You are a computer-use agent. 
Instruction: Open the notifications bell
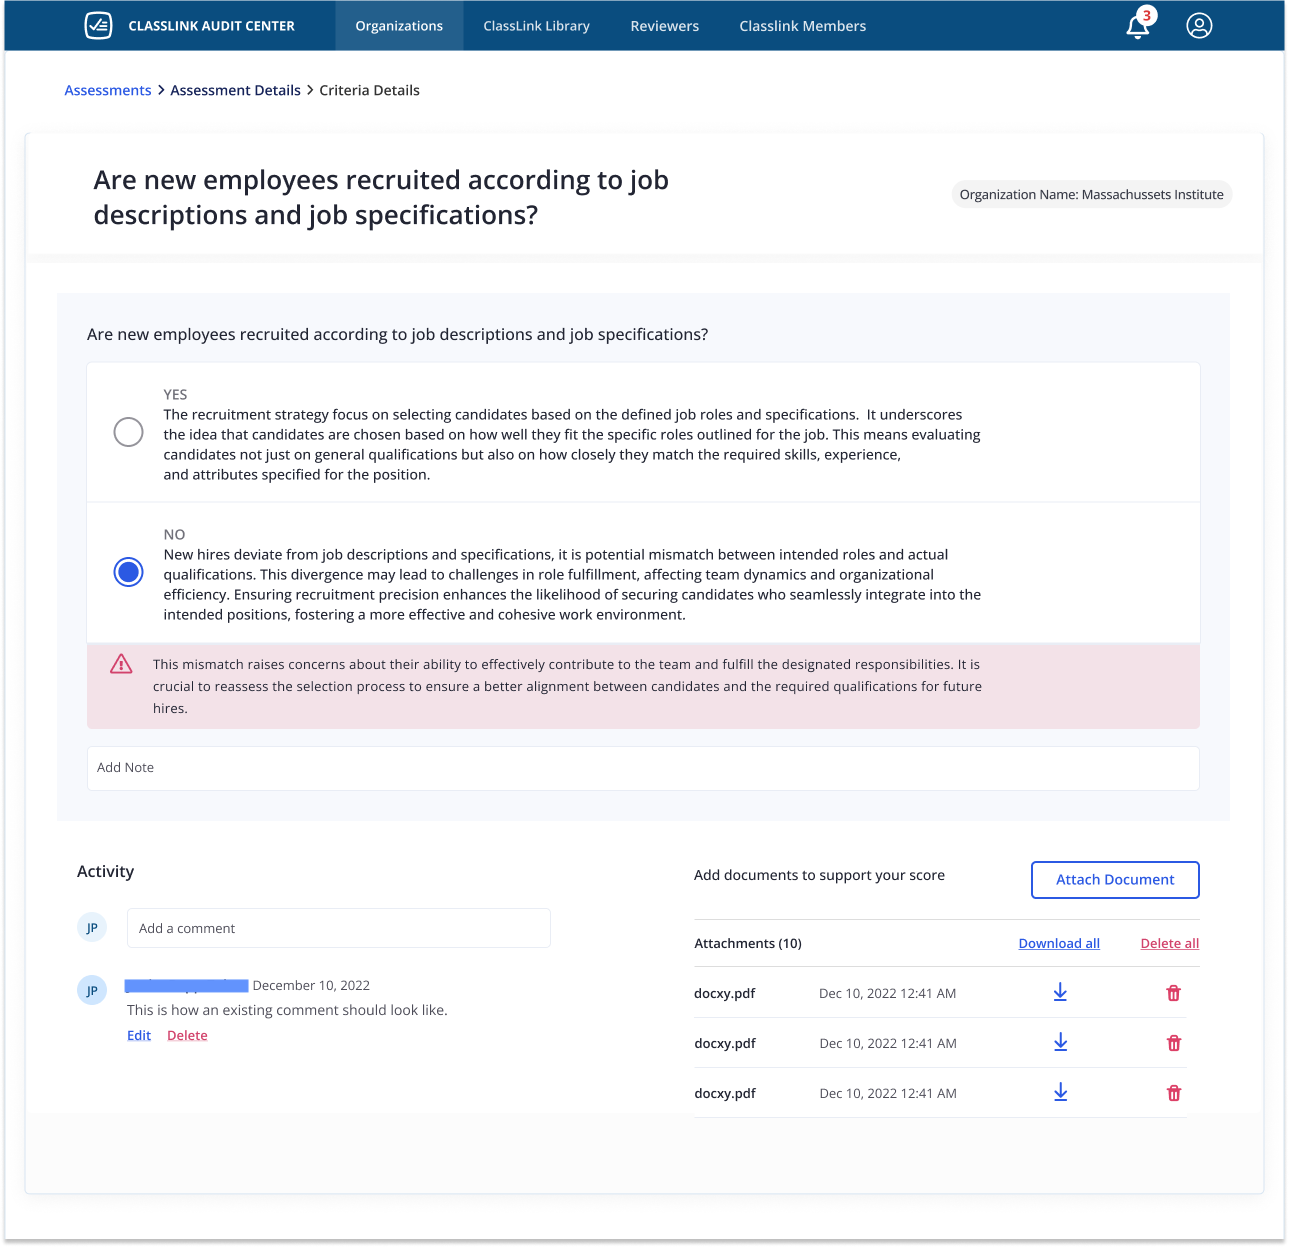tap(1137, 26)
